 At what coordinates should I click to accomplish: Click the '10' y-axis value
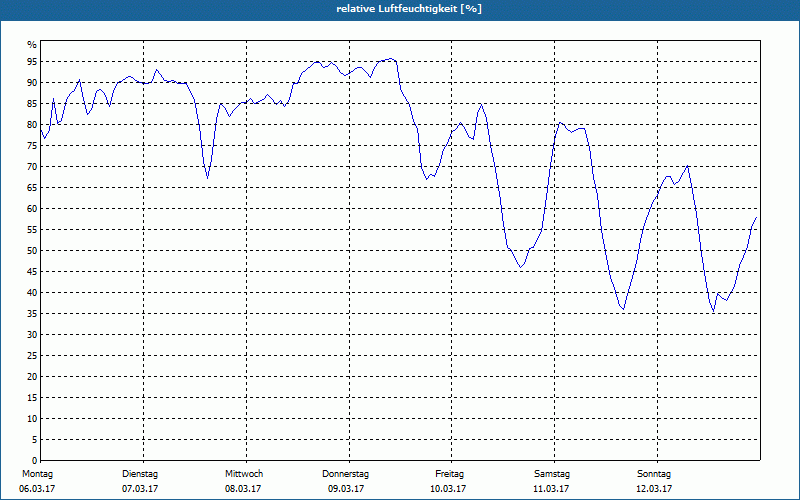click(x=32, y=419)
